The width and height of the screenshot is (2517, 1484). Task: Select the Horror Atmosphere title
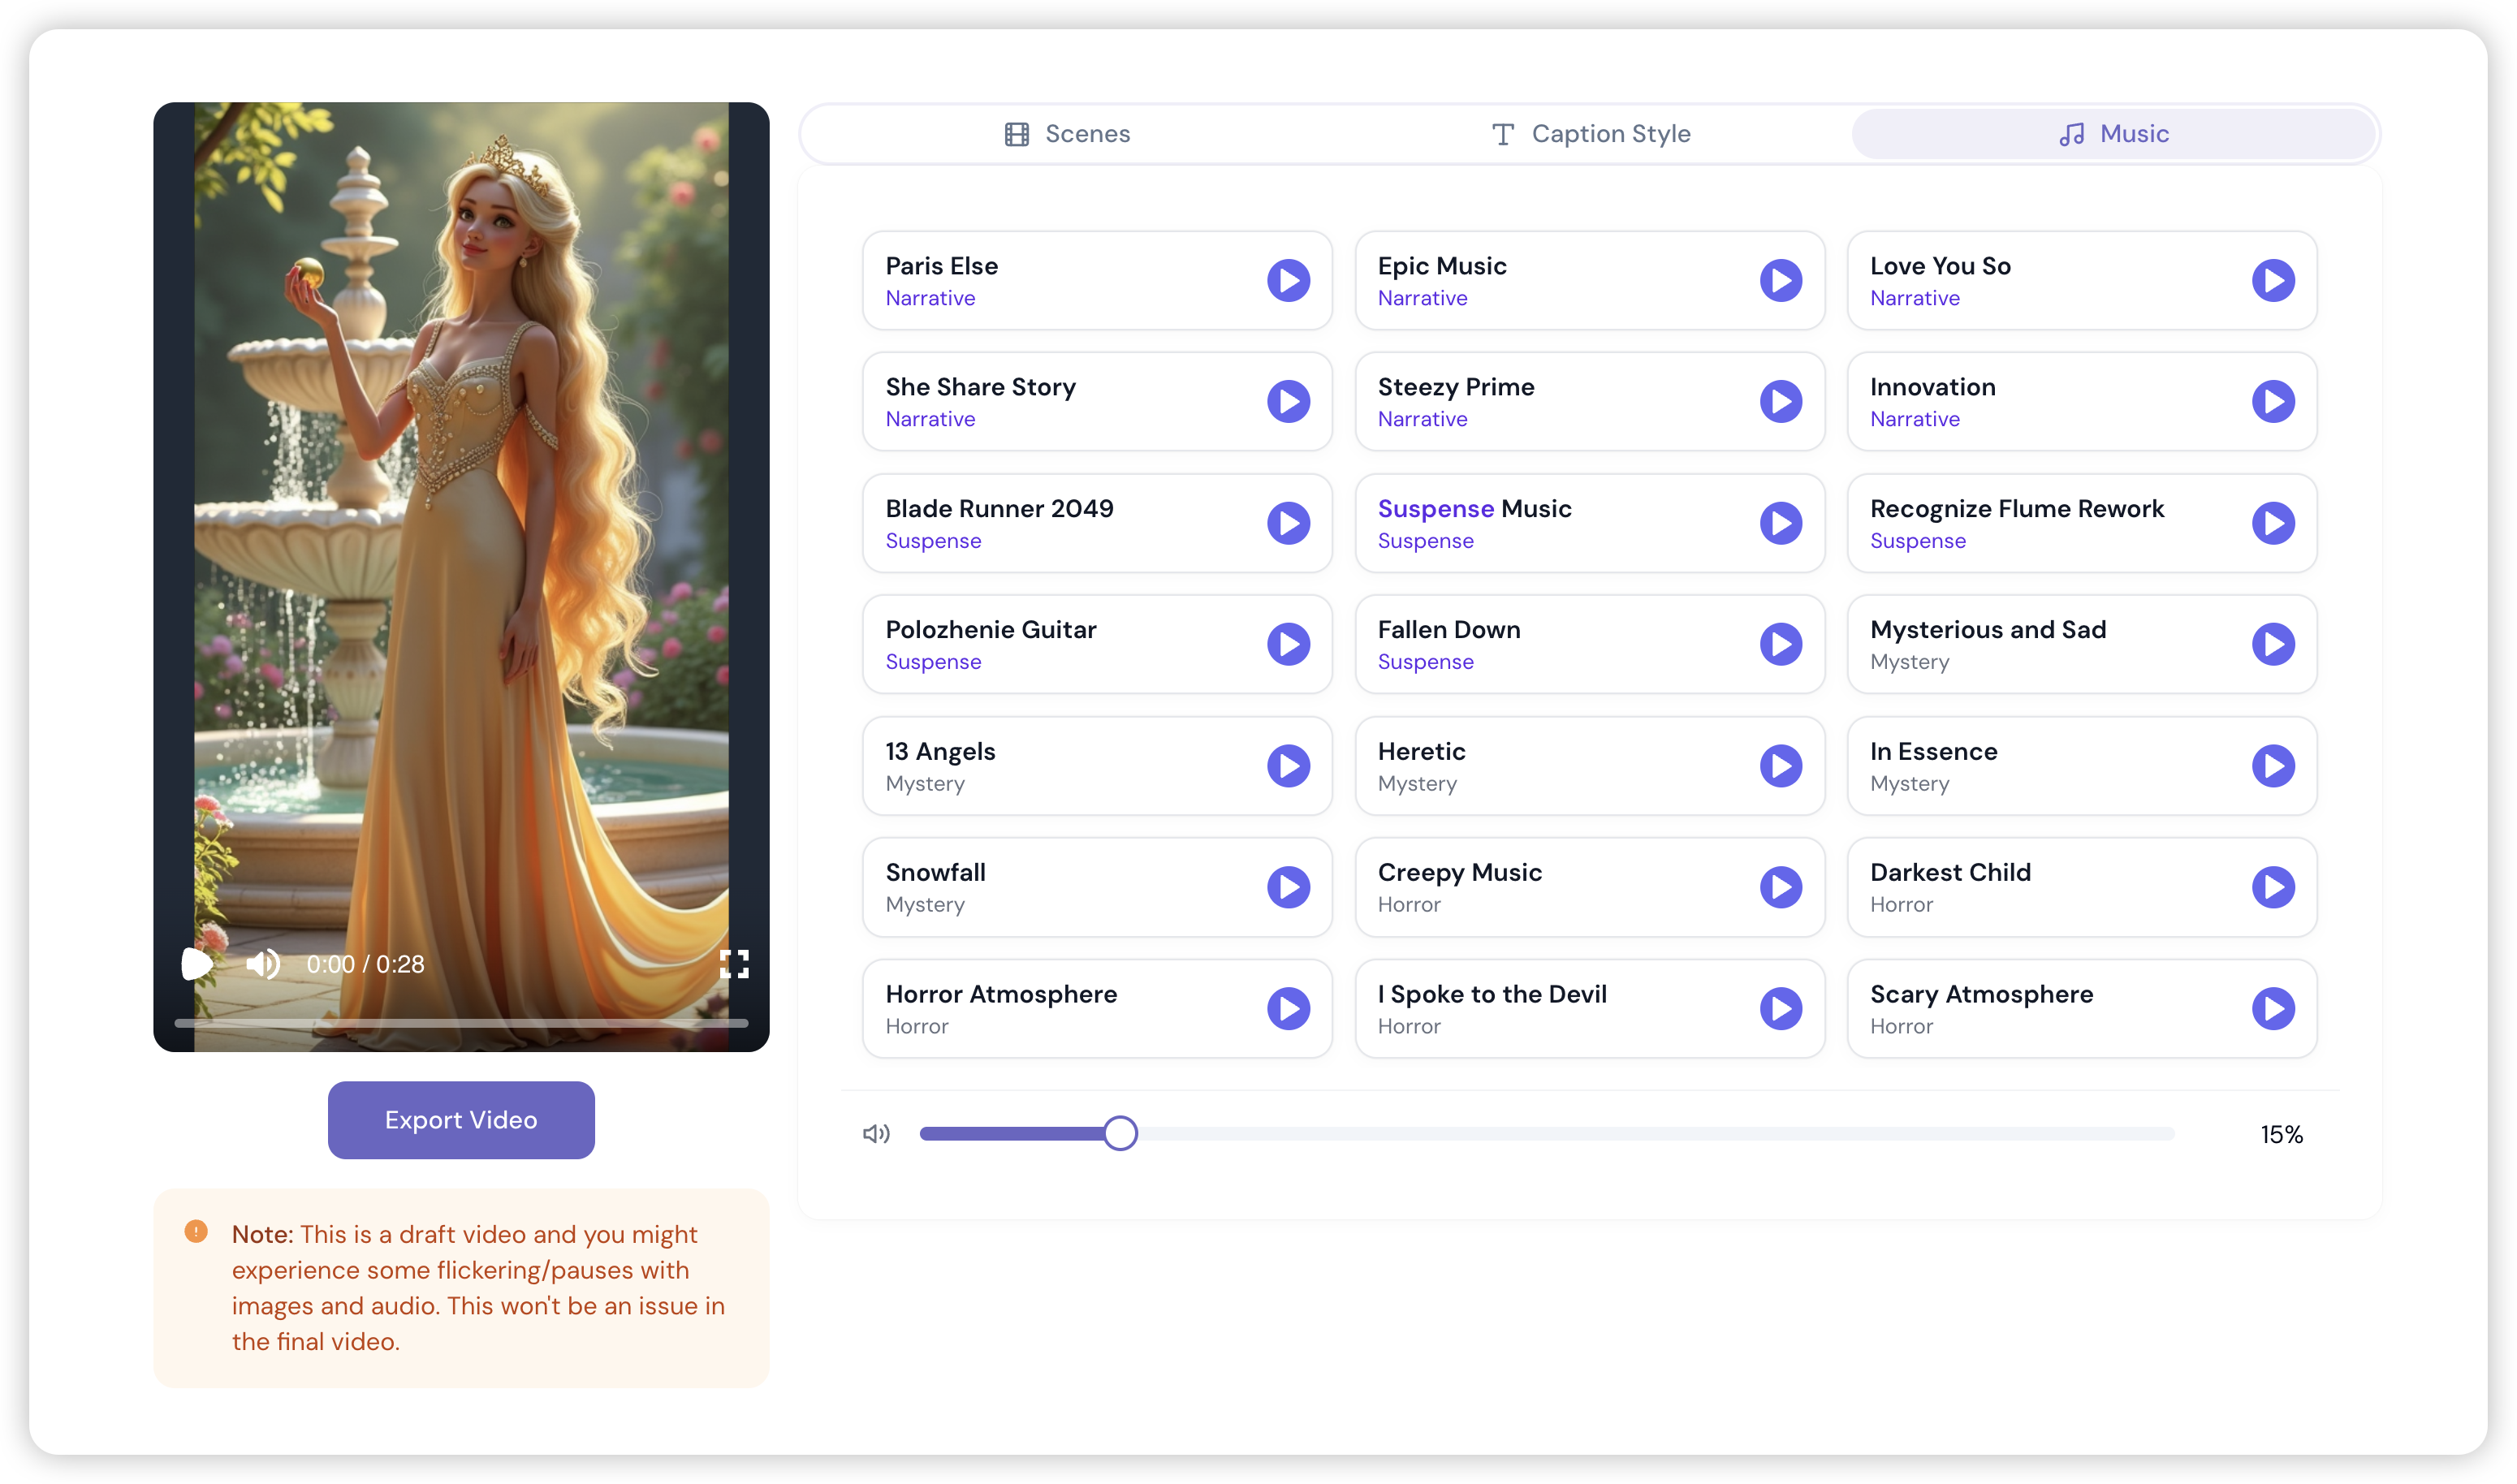1001,994
